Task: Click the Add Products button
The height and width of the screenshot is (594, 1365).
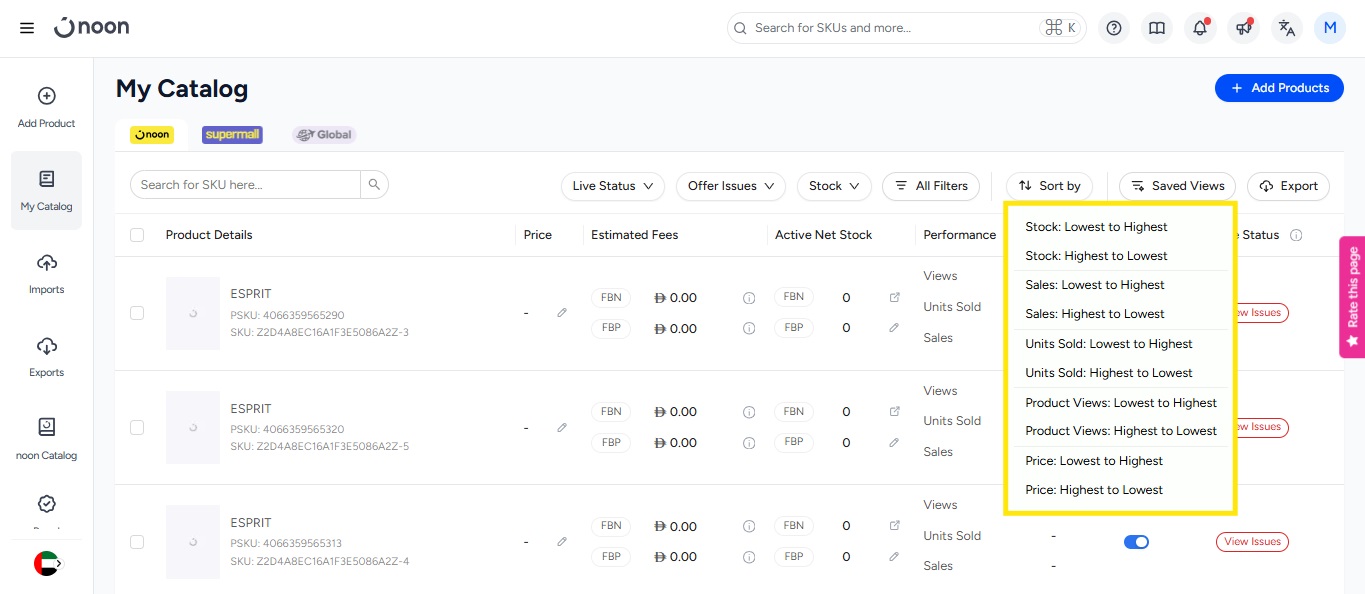Action: coord(1279,88)
